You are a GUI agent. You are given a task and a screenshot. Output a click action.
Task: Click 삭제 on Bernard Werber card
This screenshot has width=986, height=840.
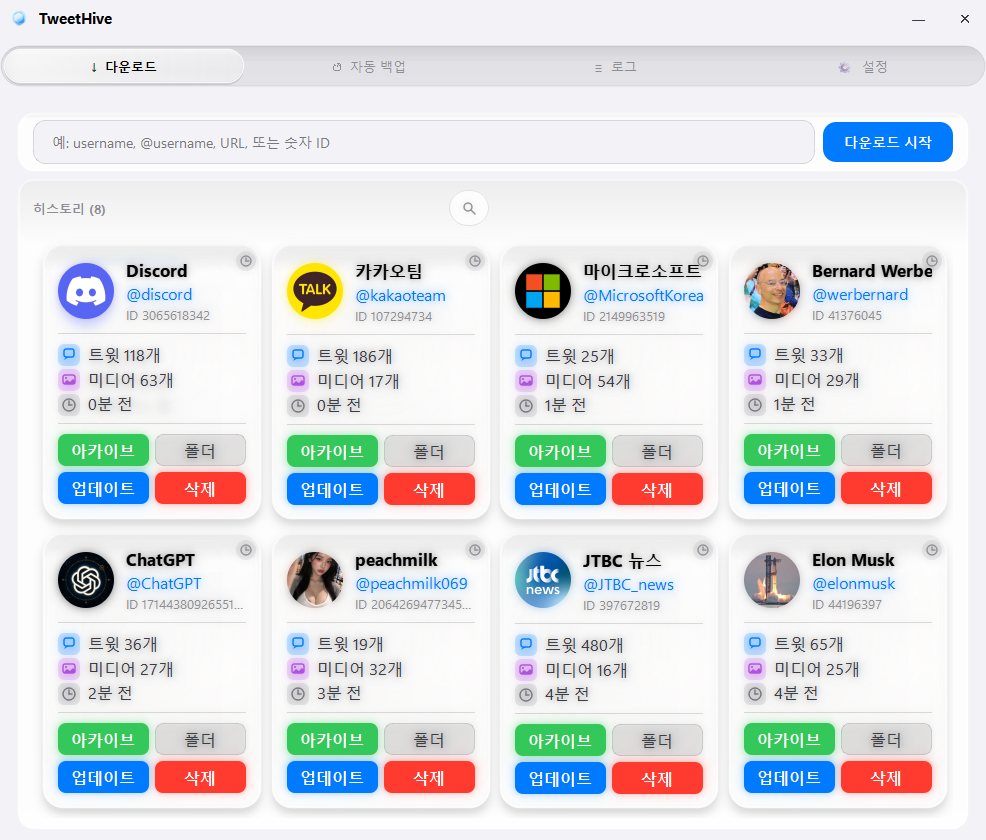tap(886, 488)
